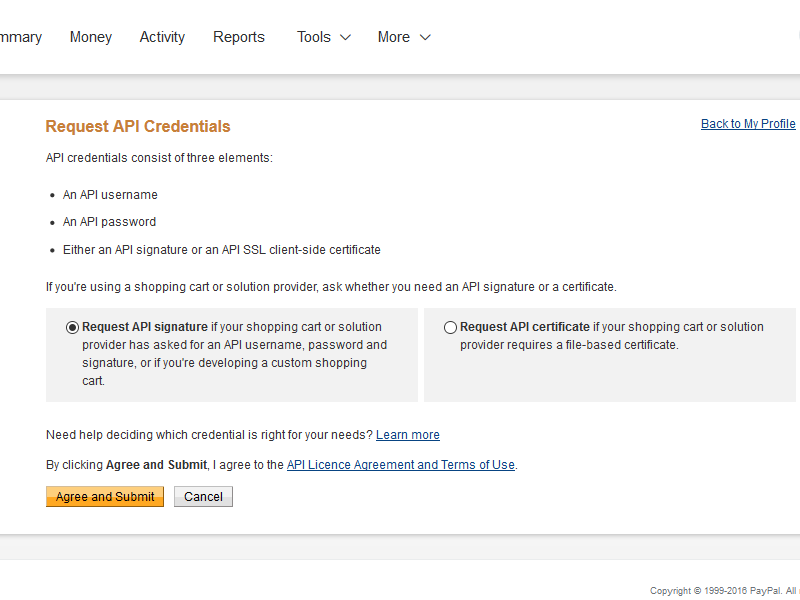This screenshot has height=600, width=800.
Task: Choose the Request API certificate radio button
Action: pos(450,327)
